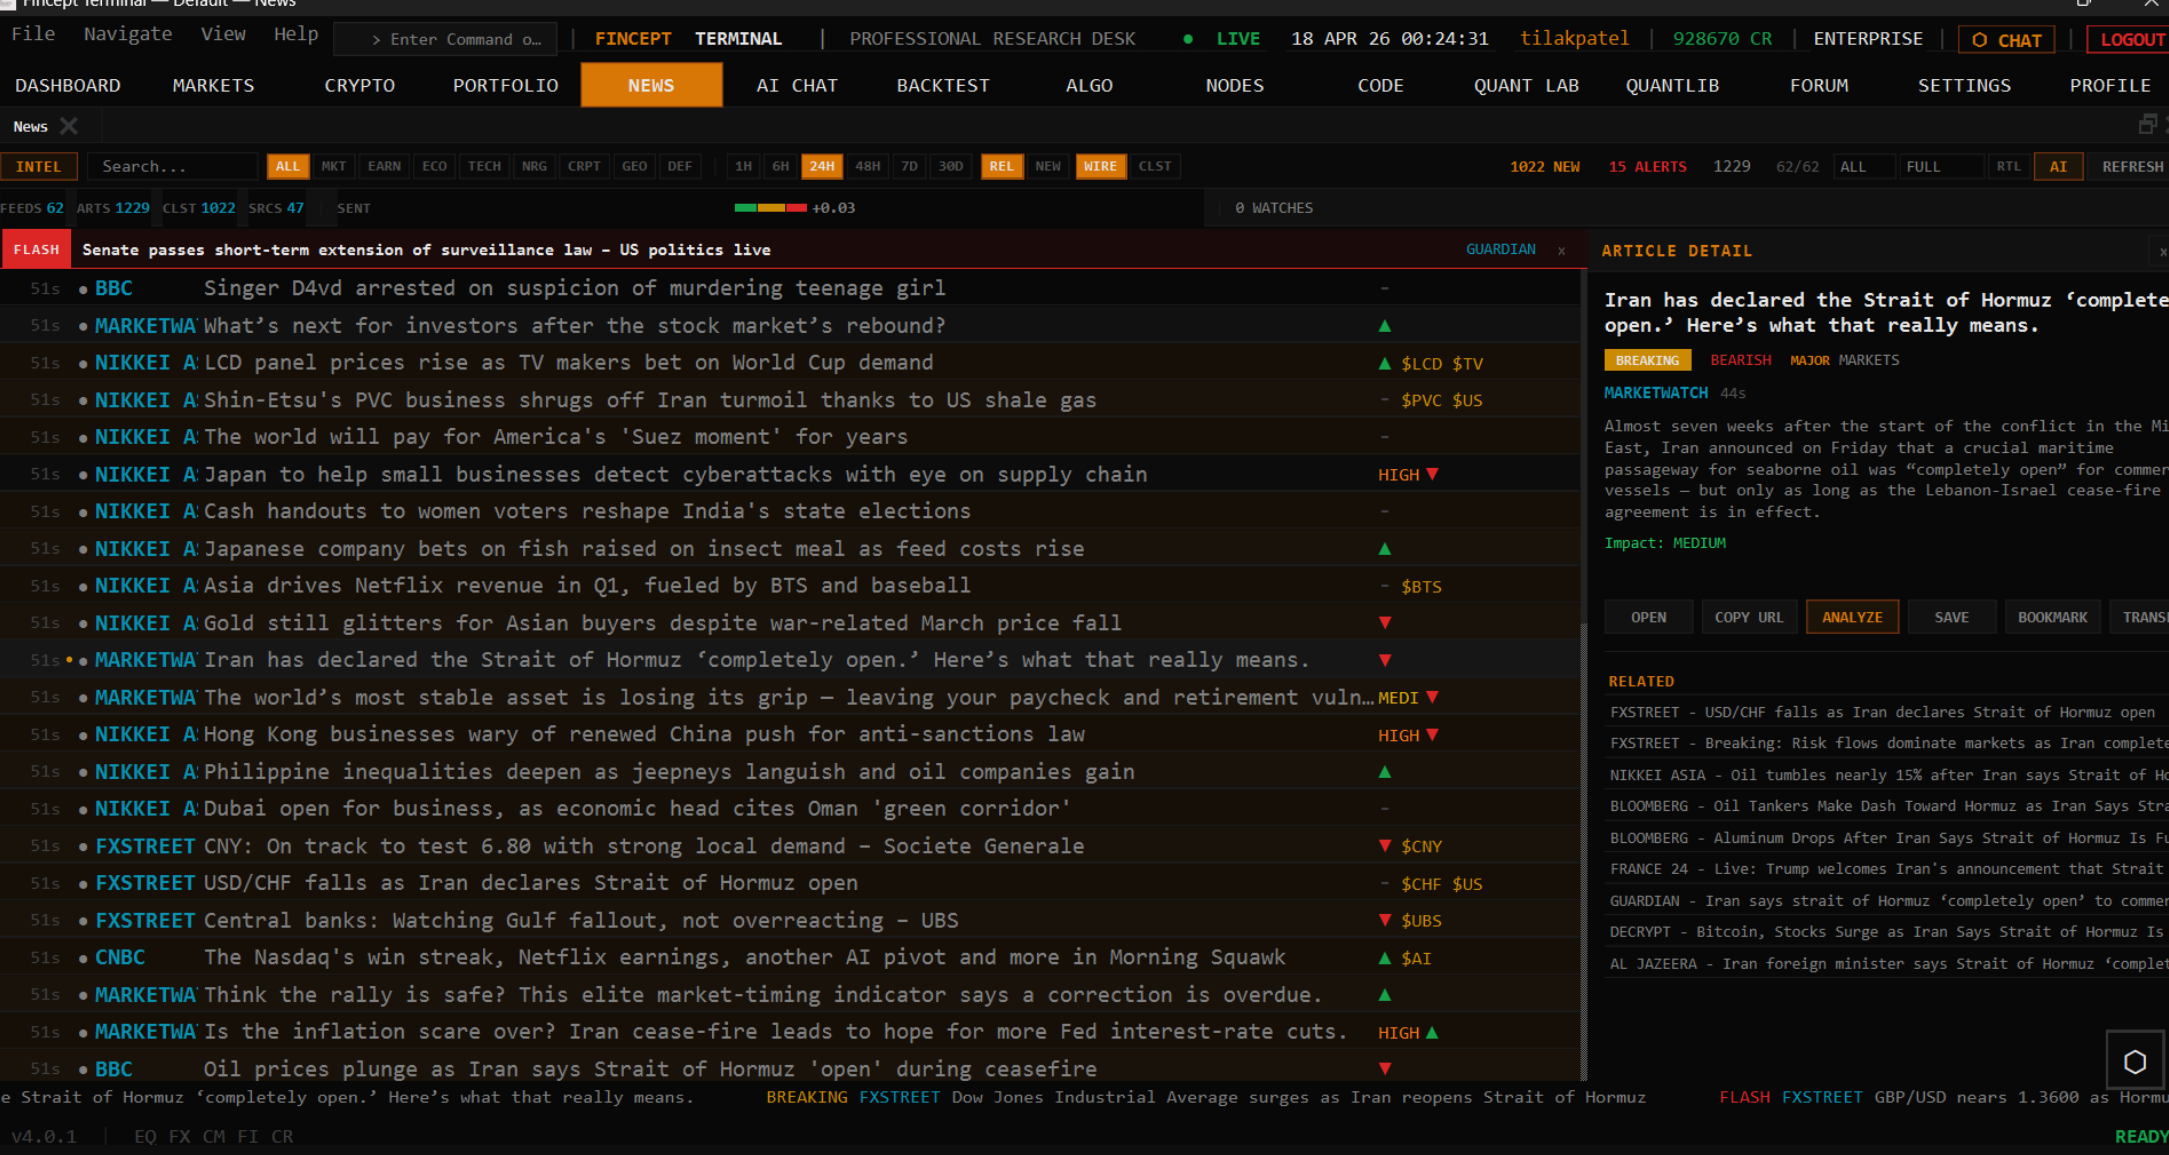Toggle the AI mode button

pyautogui.click(x=2058, y=166)
